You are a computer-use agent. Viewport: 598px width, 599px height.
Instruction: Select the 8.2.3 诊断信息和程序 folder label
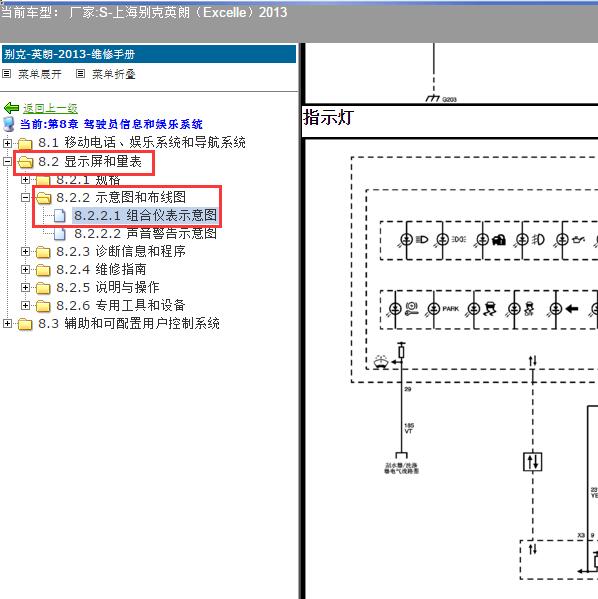pyautogui.click(x=121, y=251)
